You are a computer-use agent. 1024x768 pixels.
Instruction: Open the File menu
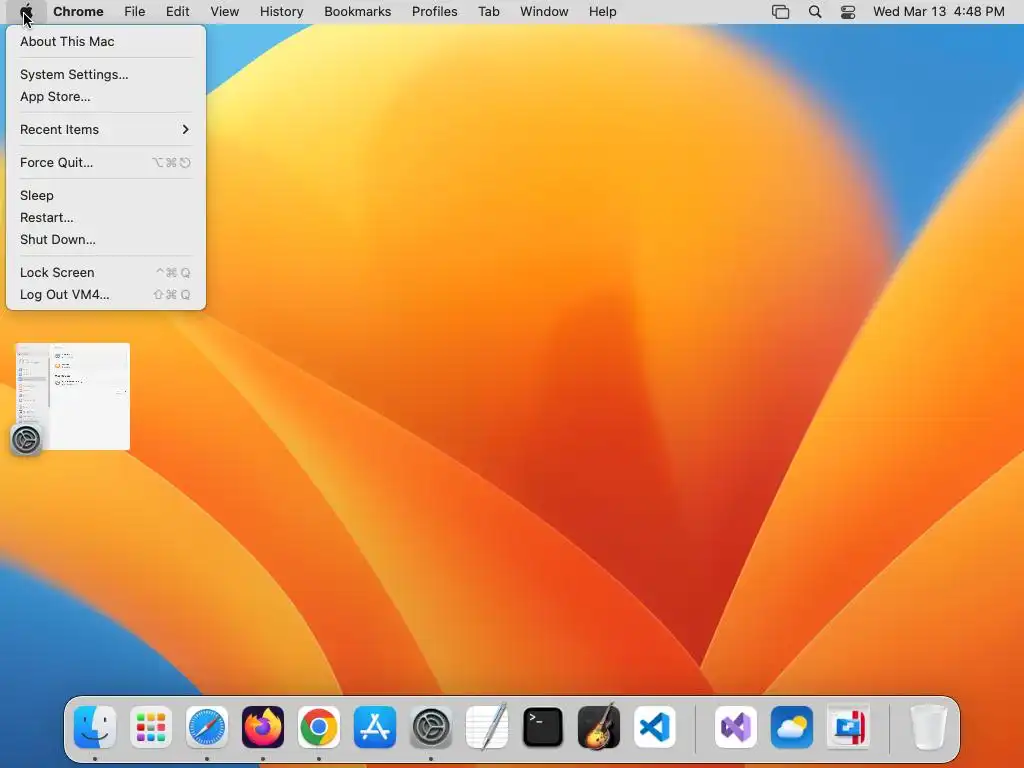click(x=135, y=12)
